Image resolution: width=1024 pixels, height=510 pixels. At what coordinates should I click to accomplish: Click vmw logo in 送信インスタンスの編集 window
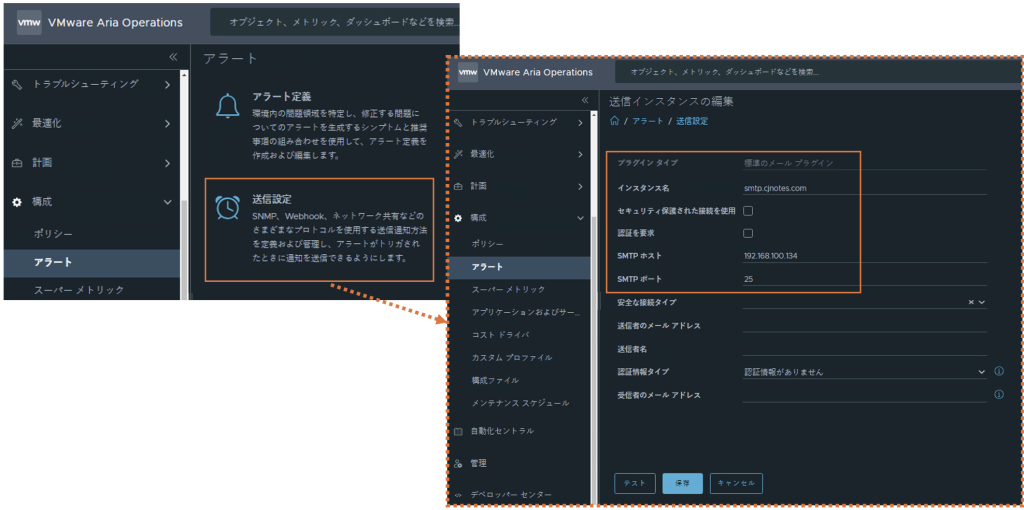tap(468, 72)
